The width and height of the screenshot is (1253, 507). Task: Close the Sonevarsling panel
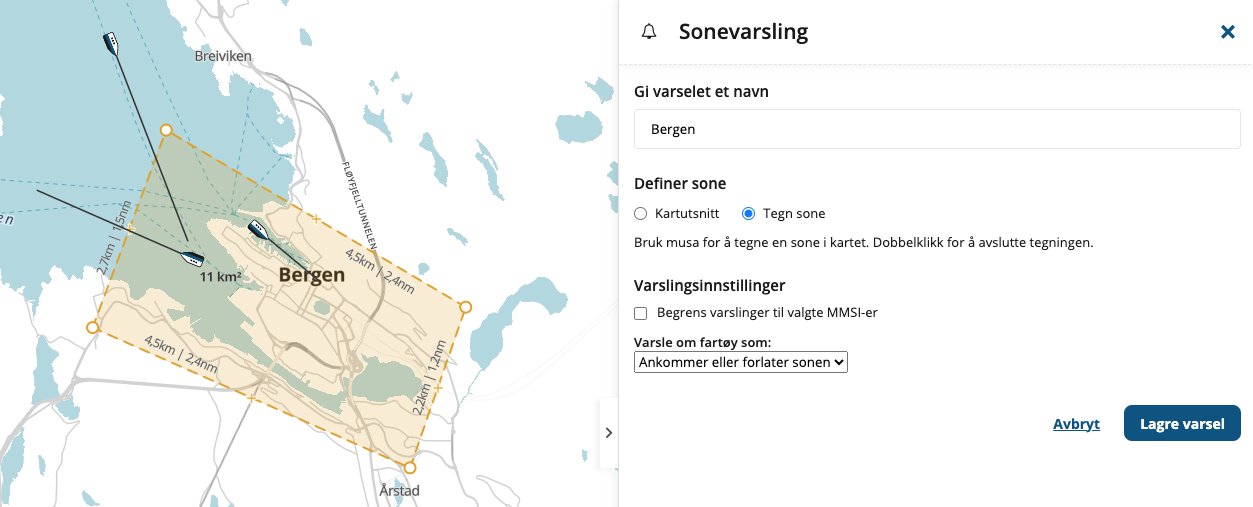click(x=1228, y=32)
